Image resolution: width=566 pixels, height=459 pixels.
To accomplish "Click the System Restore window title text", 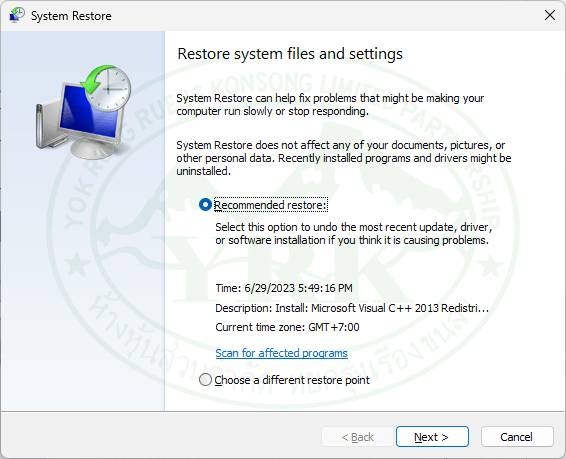I will coord(71,16).
